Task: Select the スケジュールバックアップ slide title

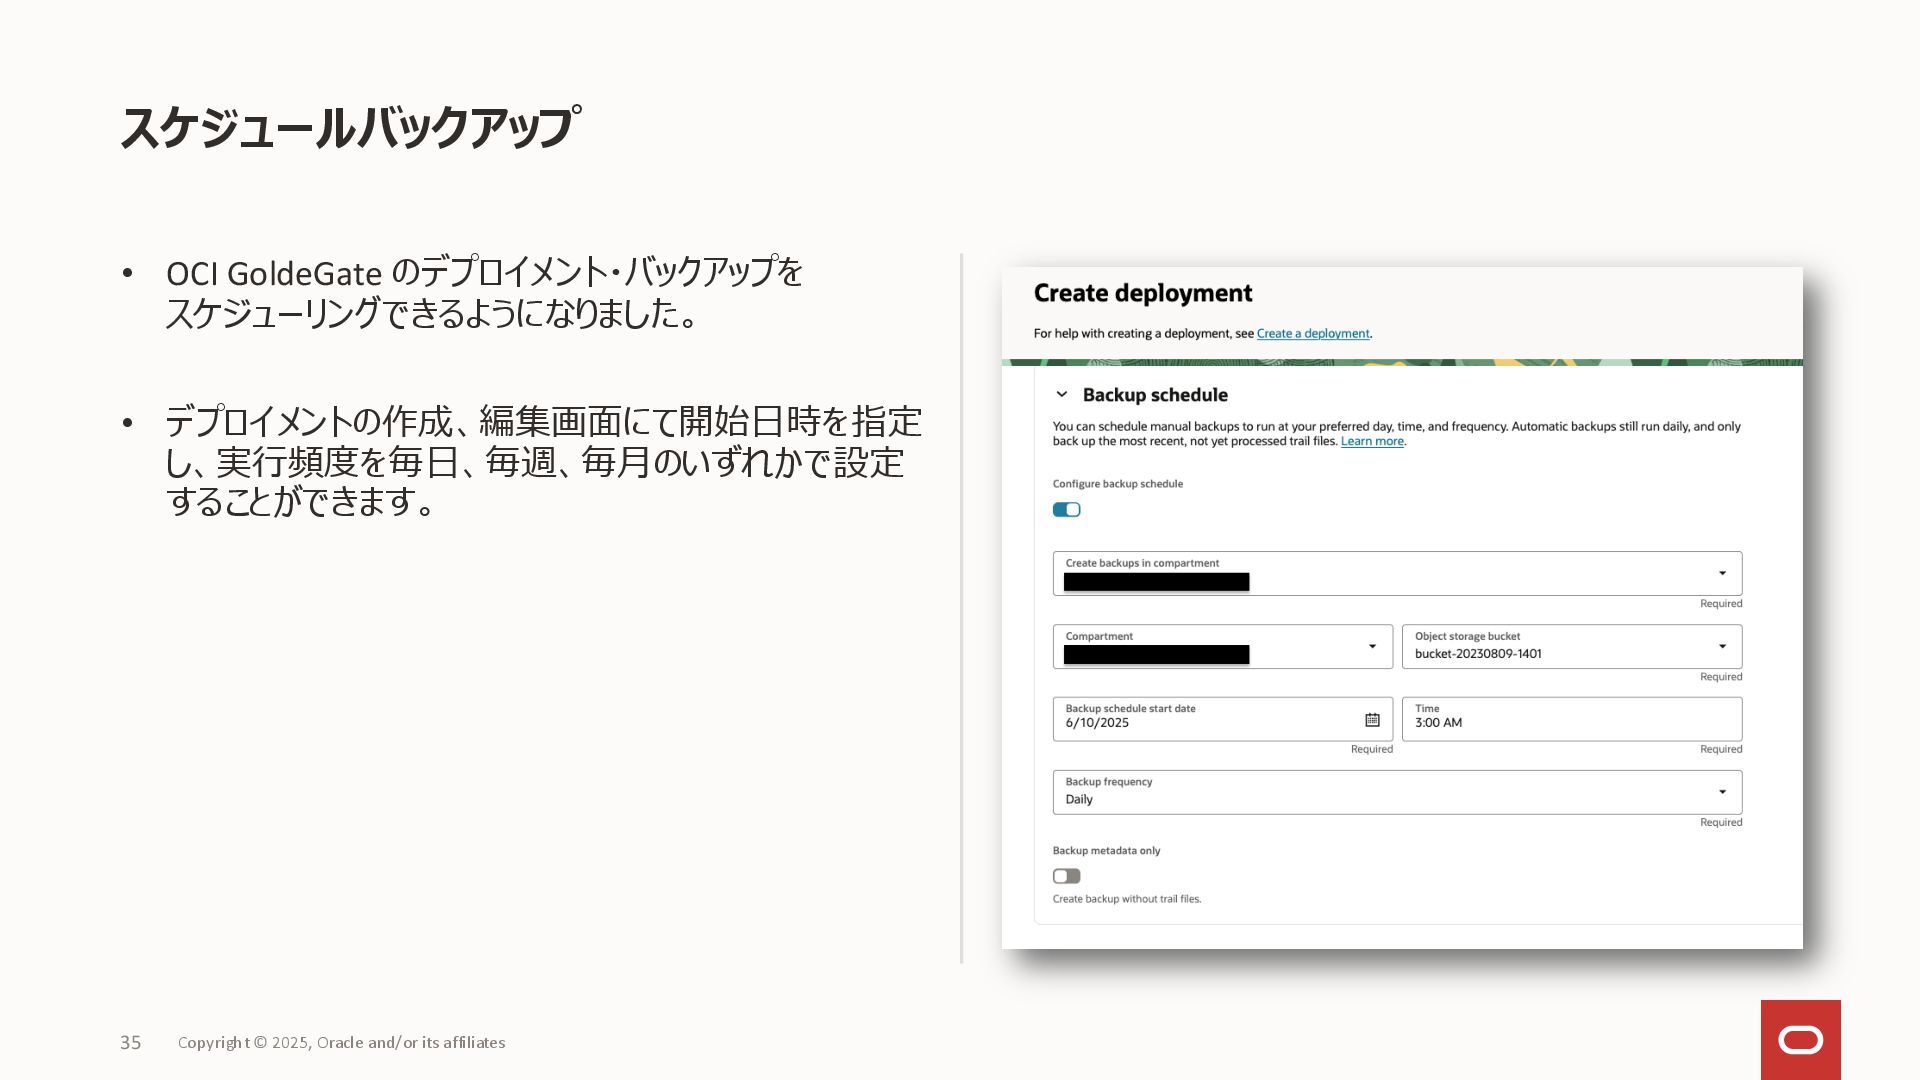Action: 350,128
